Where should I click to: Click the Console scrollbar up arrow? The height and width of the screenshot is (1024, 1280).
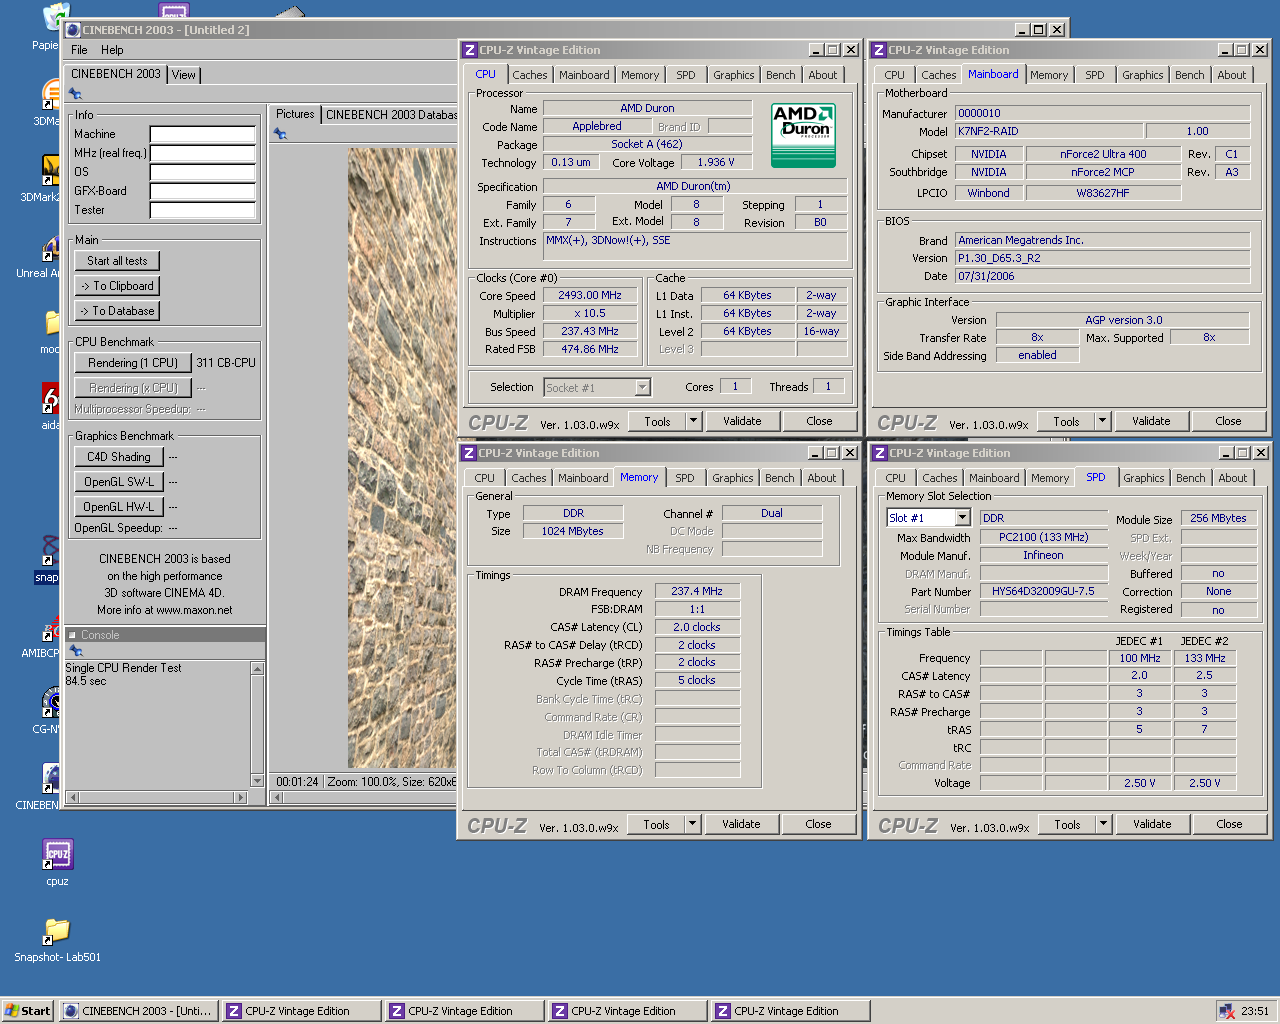257,668
